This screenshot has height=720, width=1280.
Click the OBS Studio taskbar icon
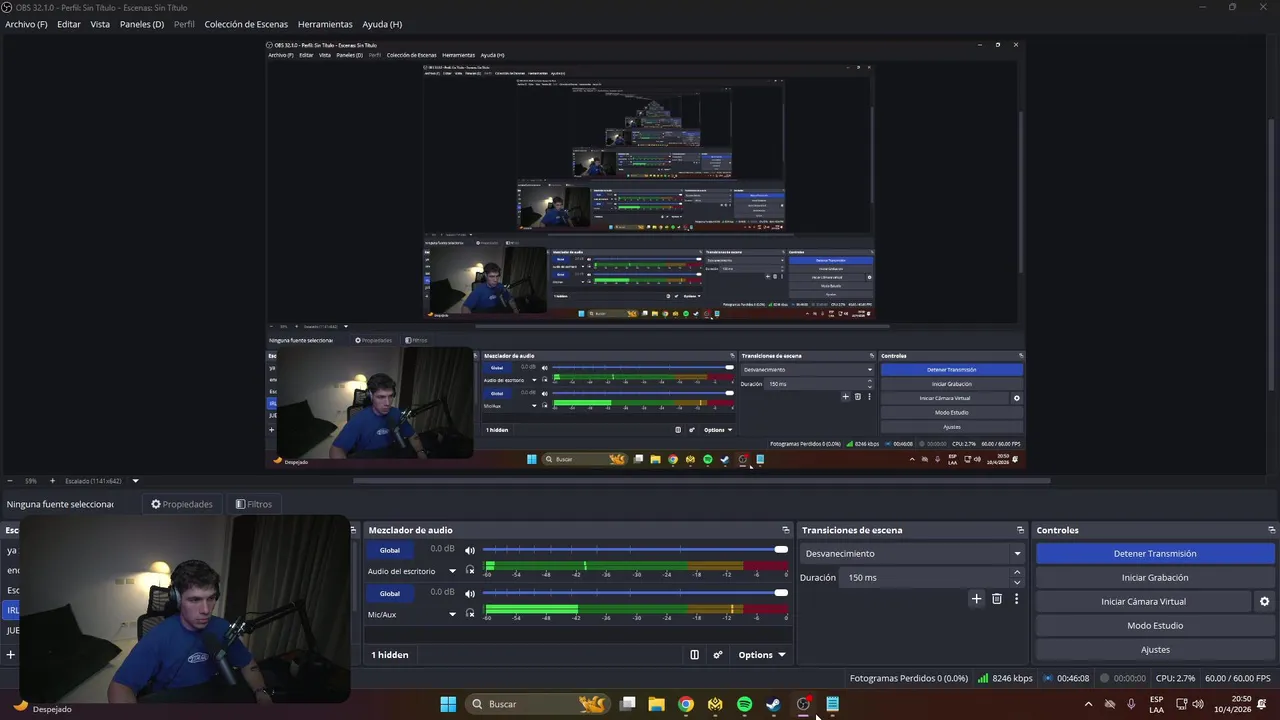pyautogui.click(x=803, y=704)
